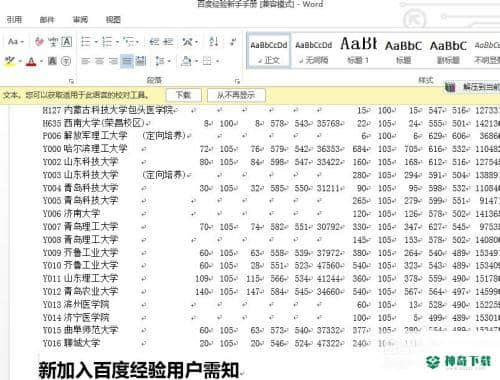This screenshot has width=500, height=380.
Task: Click the 从不再显示 button
Action: 236,95
